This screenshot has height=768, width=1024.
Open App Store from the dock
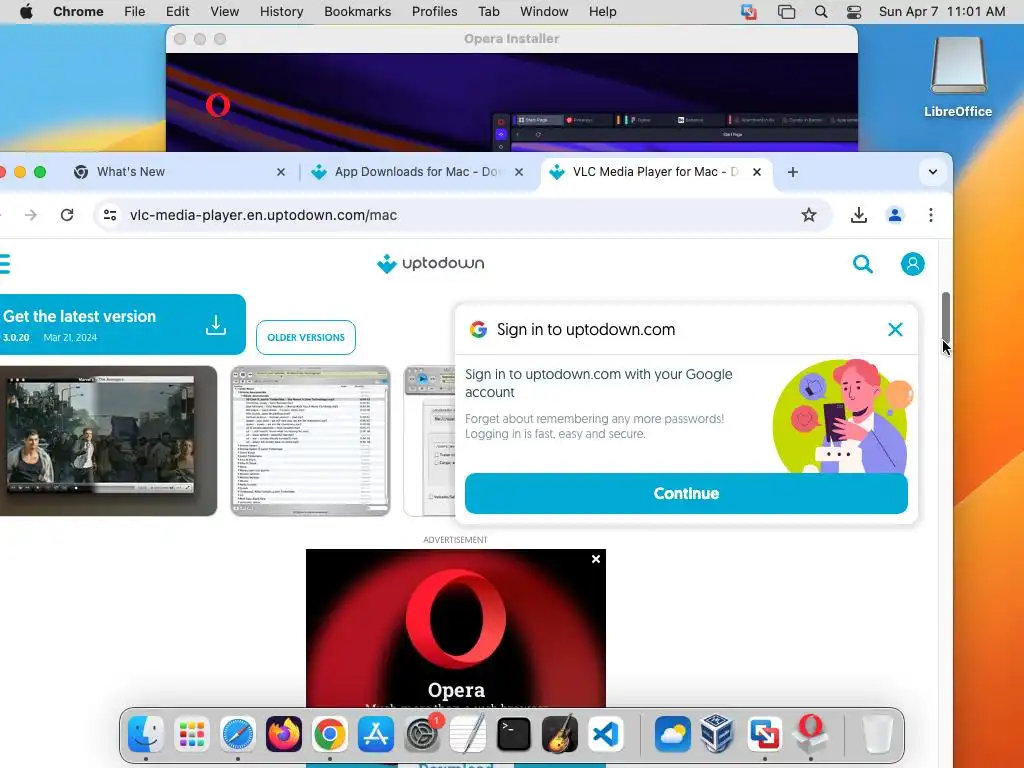376,734
